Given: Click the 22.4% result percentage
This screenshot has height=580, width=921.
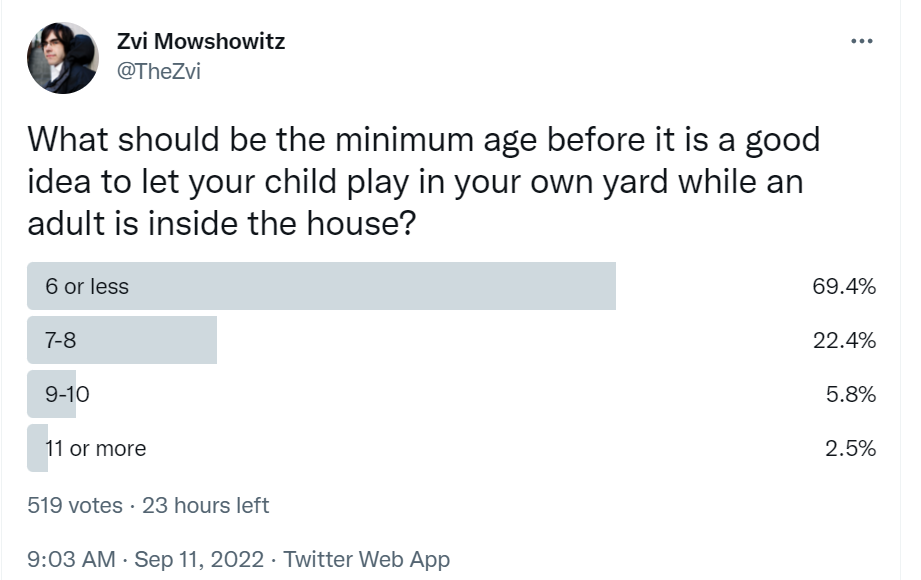Looking at the screenshot, I should coord(844,340).
